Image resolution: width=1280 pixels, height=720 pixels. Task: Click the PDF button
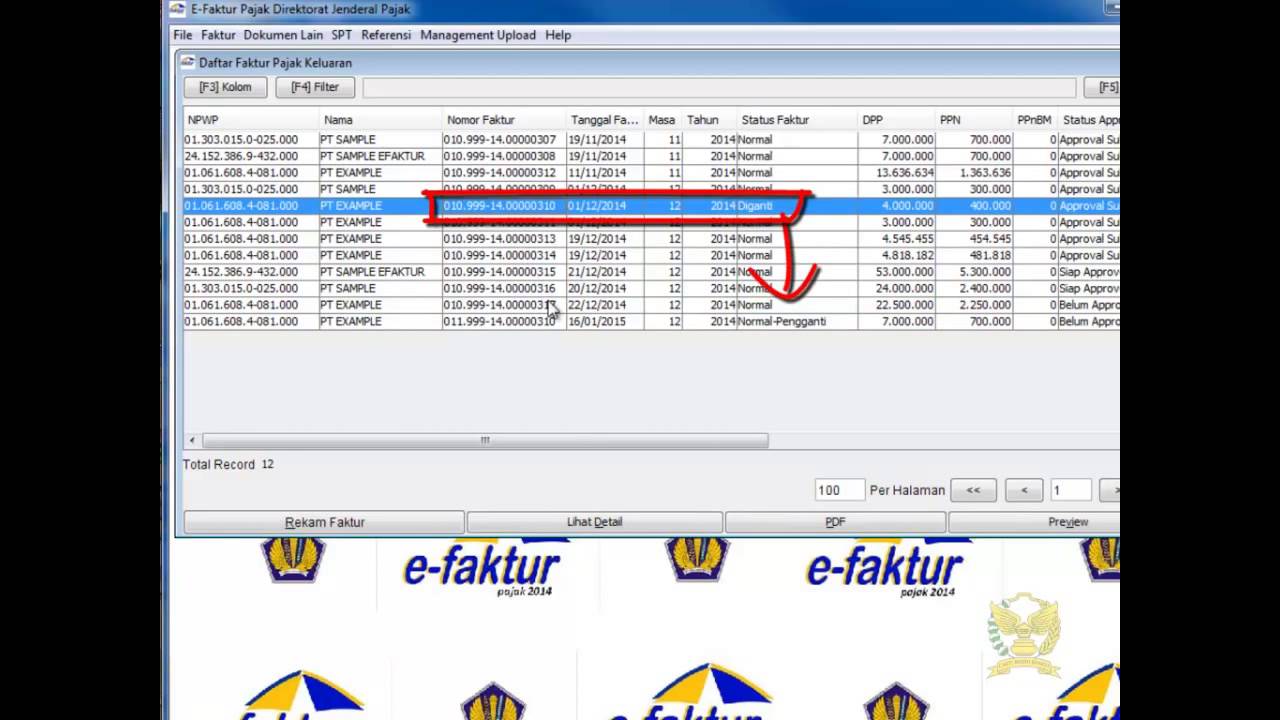[x=835, y=522]
